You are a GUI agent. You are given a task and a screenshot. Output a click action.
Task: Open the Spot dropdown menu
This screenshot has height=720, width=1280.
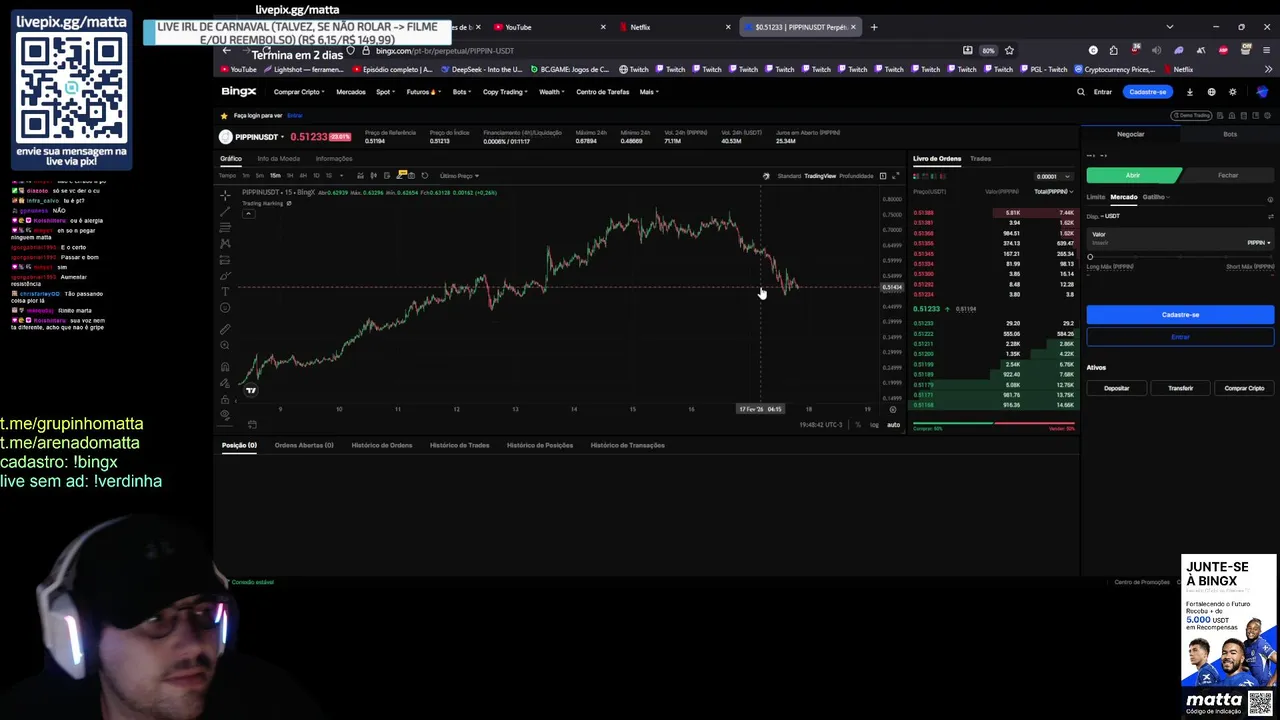pos(385,92)
